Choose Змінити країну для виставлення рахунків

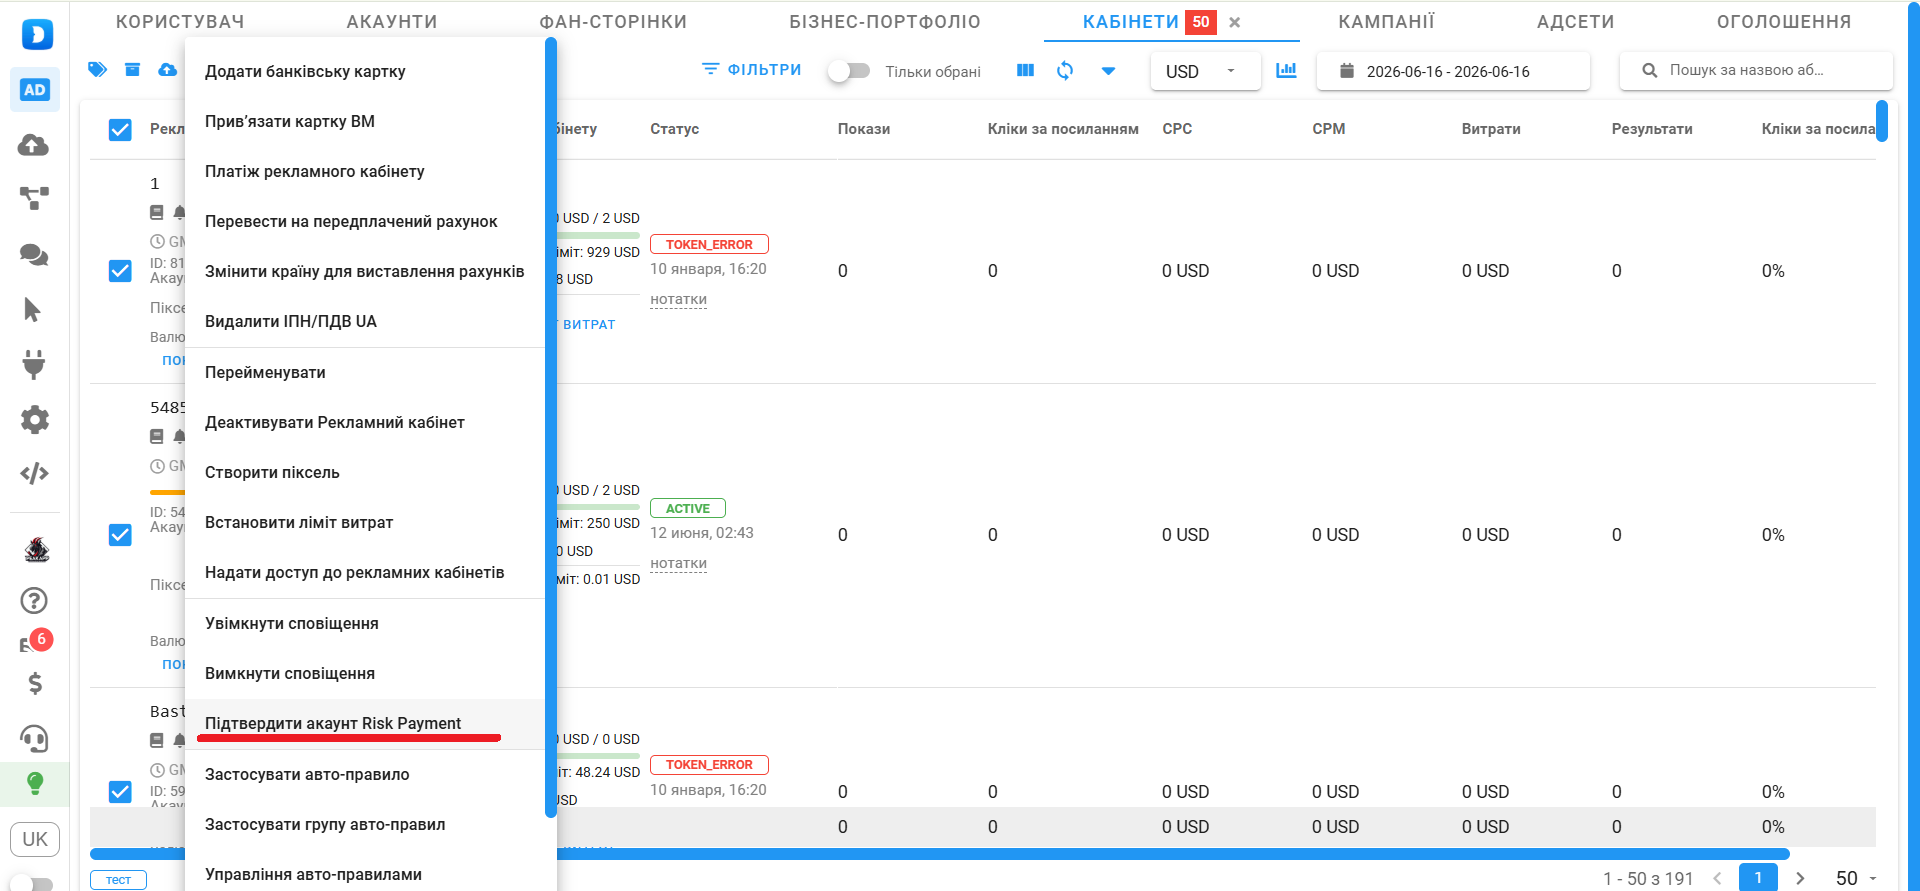[365, 271]
